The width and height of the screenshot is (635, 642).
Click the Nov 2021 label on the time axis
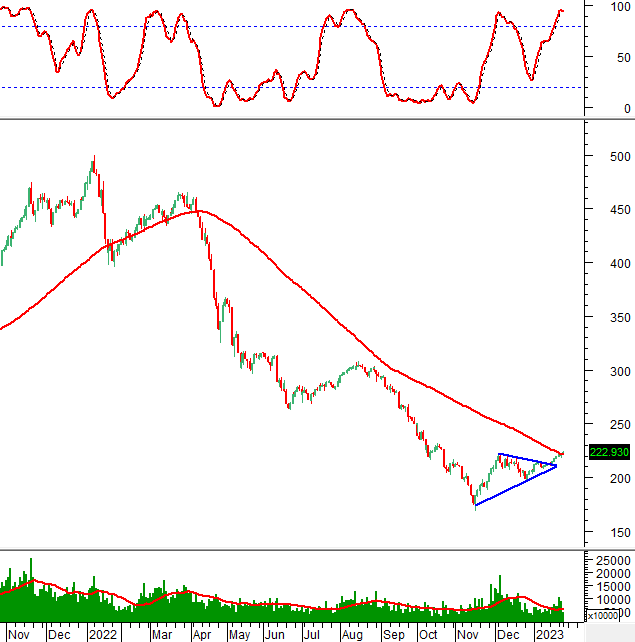tap(19, 634)
